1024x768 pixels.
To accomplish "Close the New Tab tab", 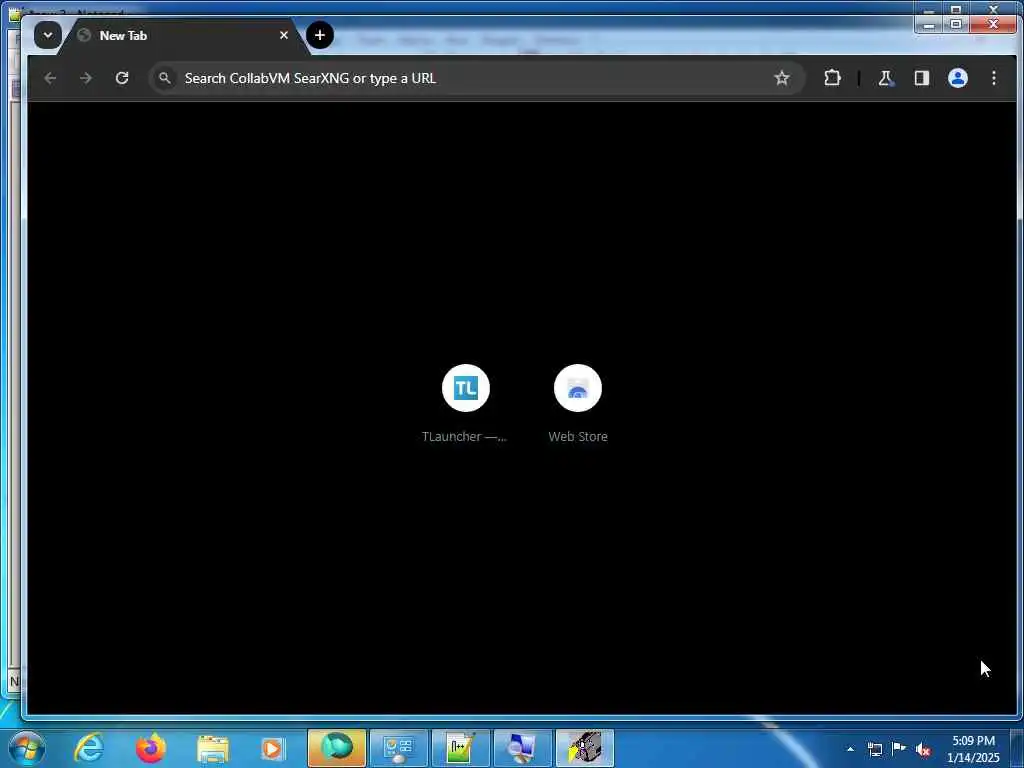I will click(x=283, y=35).
